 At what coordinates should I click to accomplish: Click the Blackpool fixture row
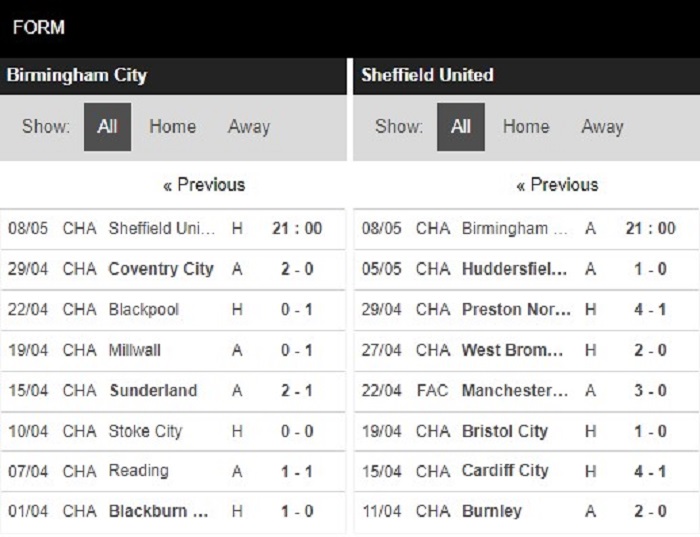tap(172, 310)
